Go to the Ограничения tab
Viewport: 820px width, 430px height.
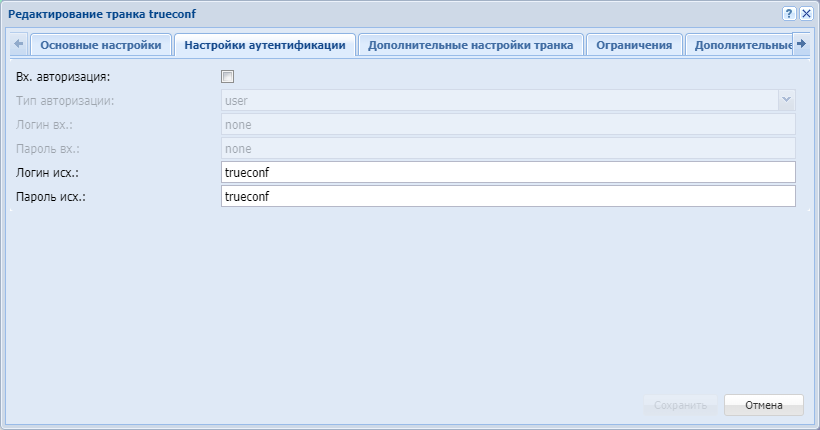pyautogui.click(x=634, y=45)
